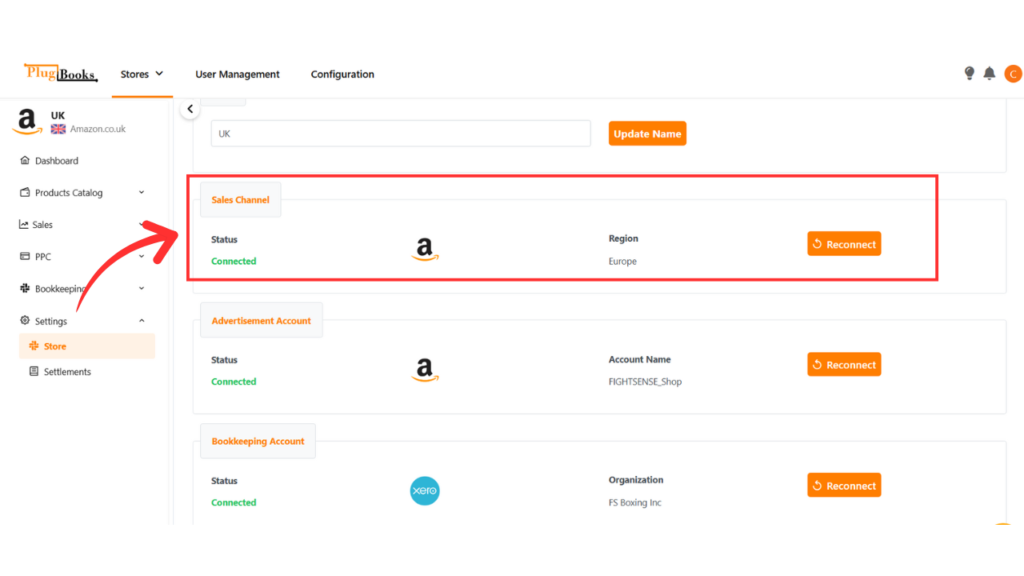This screenshot has width=1024, height=576.
Task: Open the lightbulb tips icon
Action: pyautogui.click(x=969, y=74)
